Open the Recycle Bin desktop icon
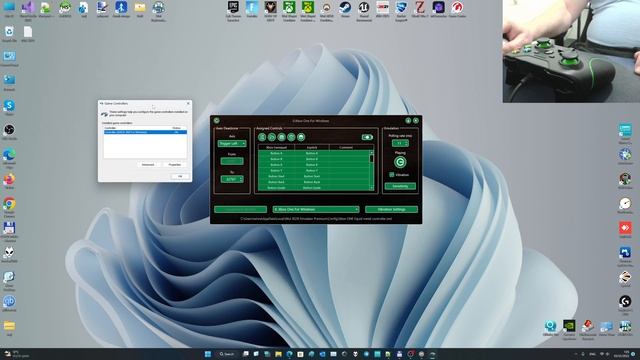Image resolution: width=640 pixels, height=360 pixels. click(x=9, y=34)
